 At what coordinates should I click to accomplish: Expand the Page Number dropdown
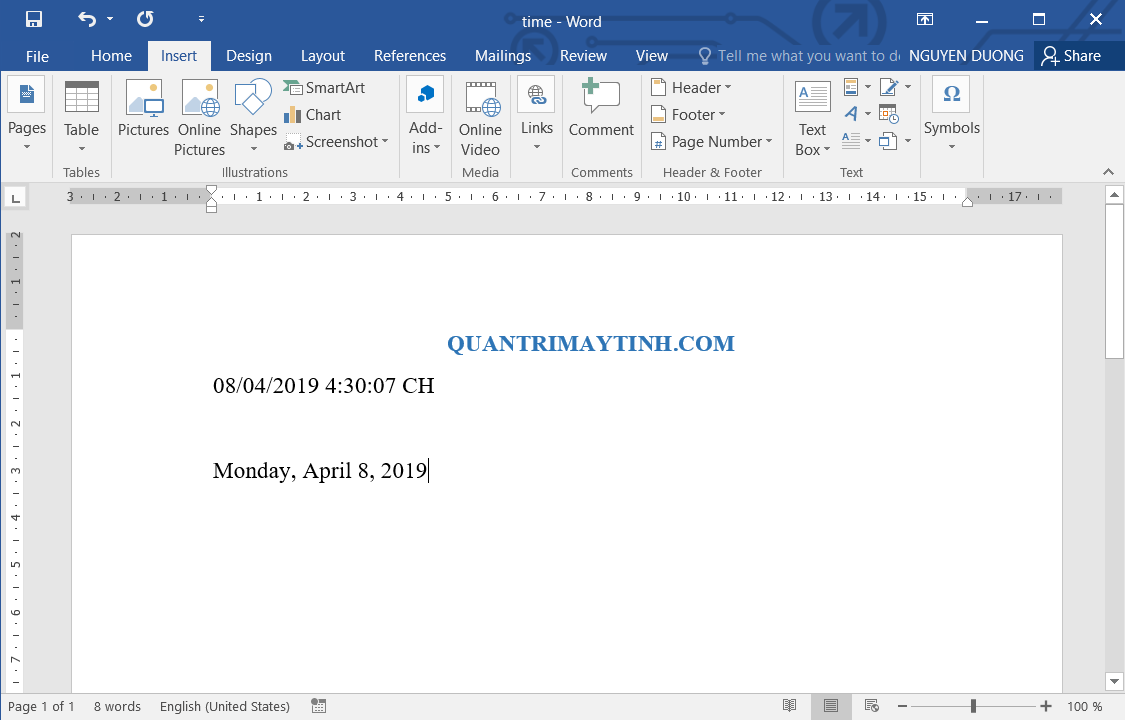pos(769,141)
